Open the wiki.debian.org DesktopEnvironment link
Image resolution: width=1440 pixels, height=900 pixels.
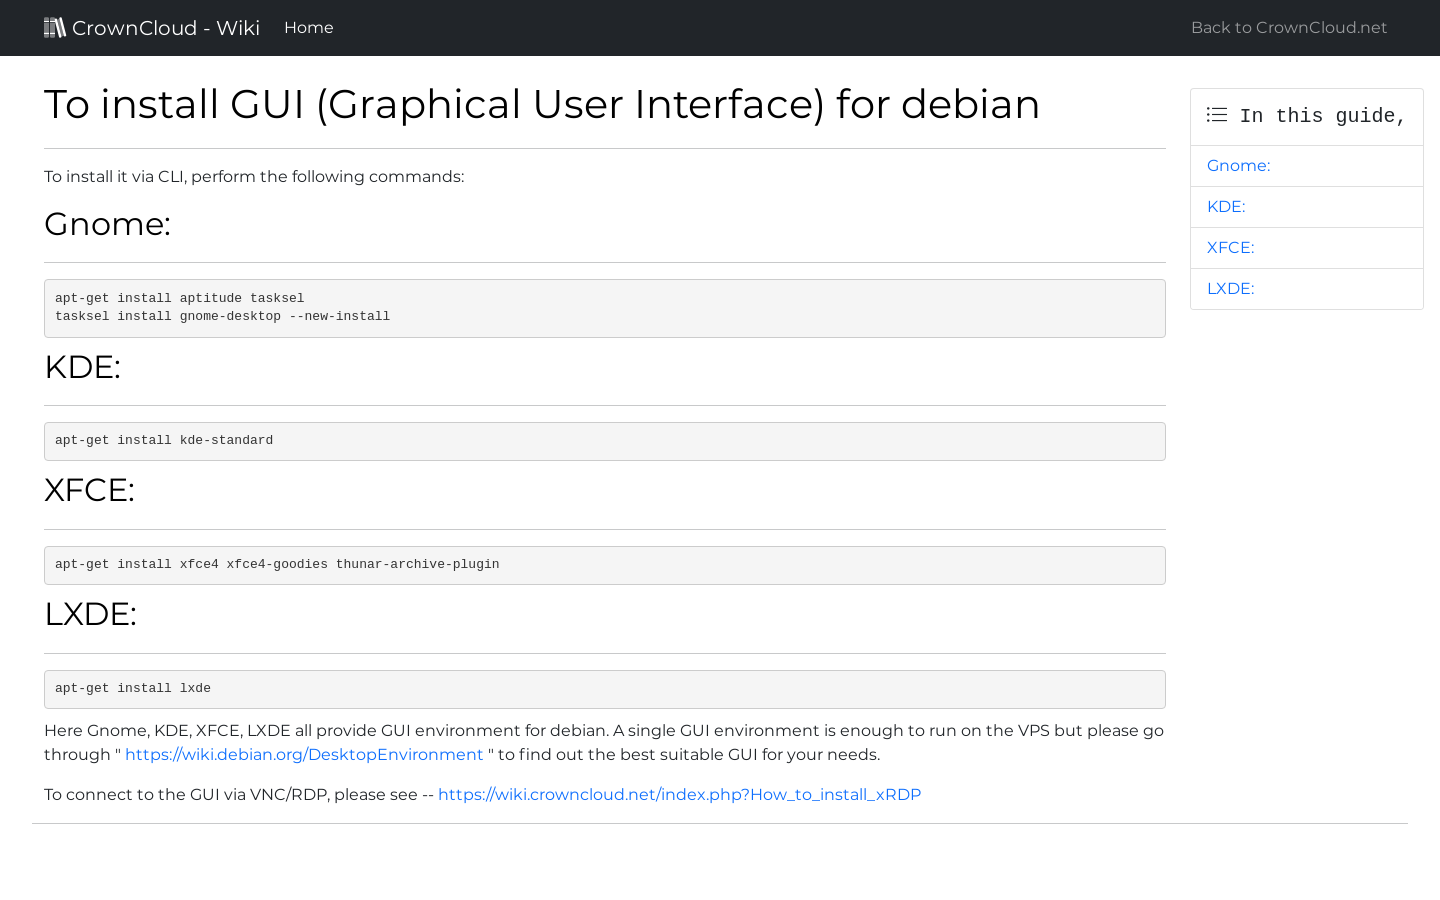point(304,755)
